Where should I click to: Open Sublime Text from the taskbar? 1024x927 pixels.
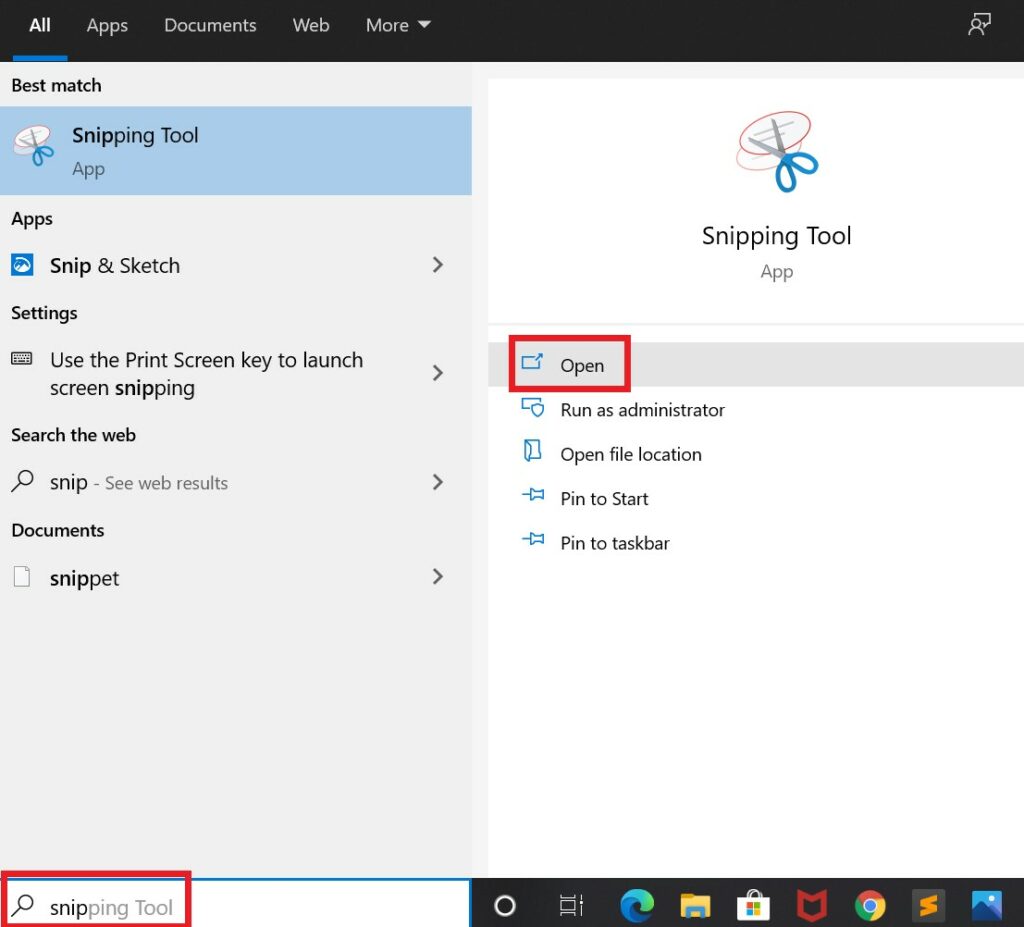coord(927,906)
